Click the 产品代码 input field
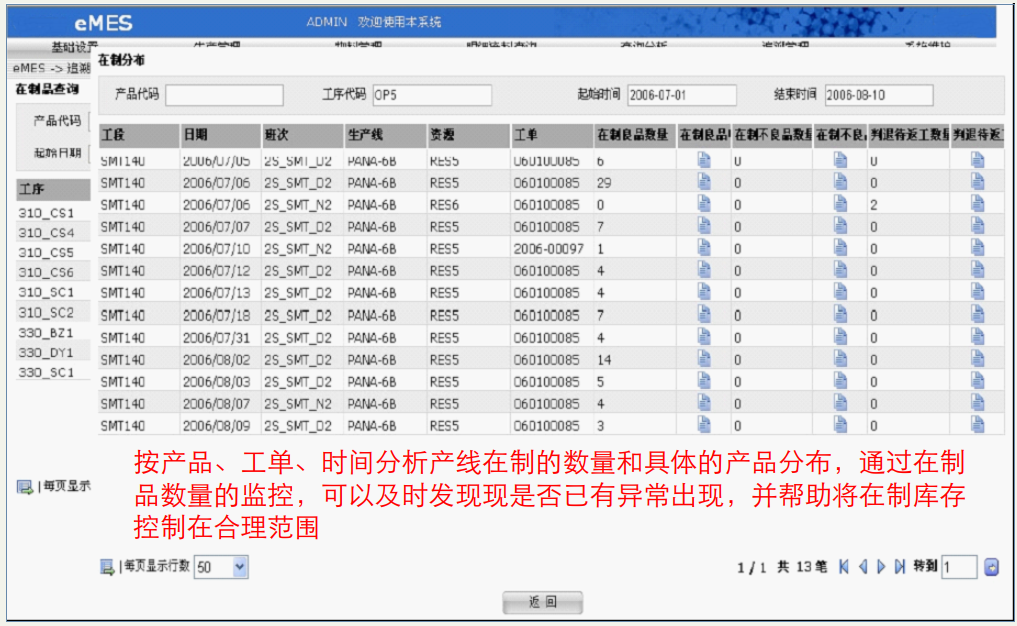The width and height of the screenshot is (1017, 626). tap(224, 95)
